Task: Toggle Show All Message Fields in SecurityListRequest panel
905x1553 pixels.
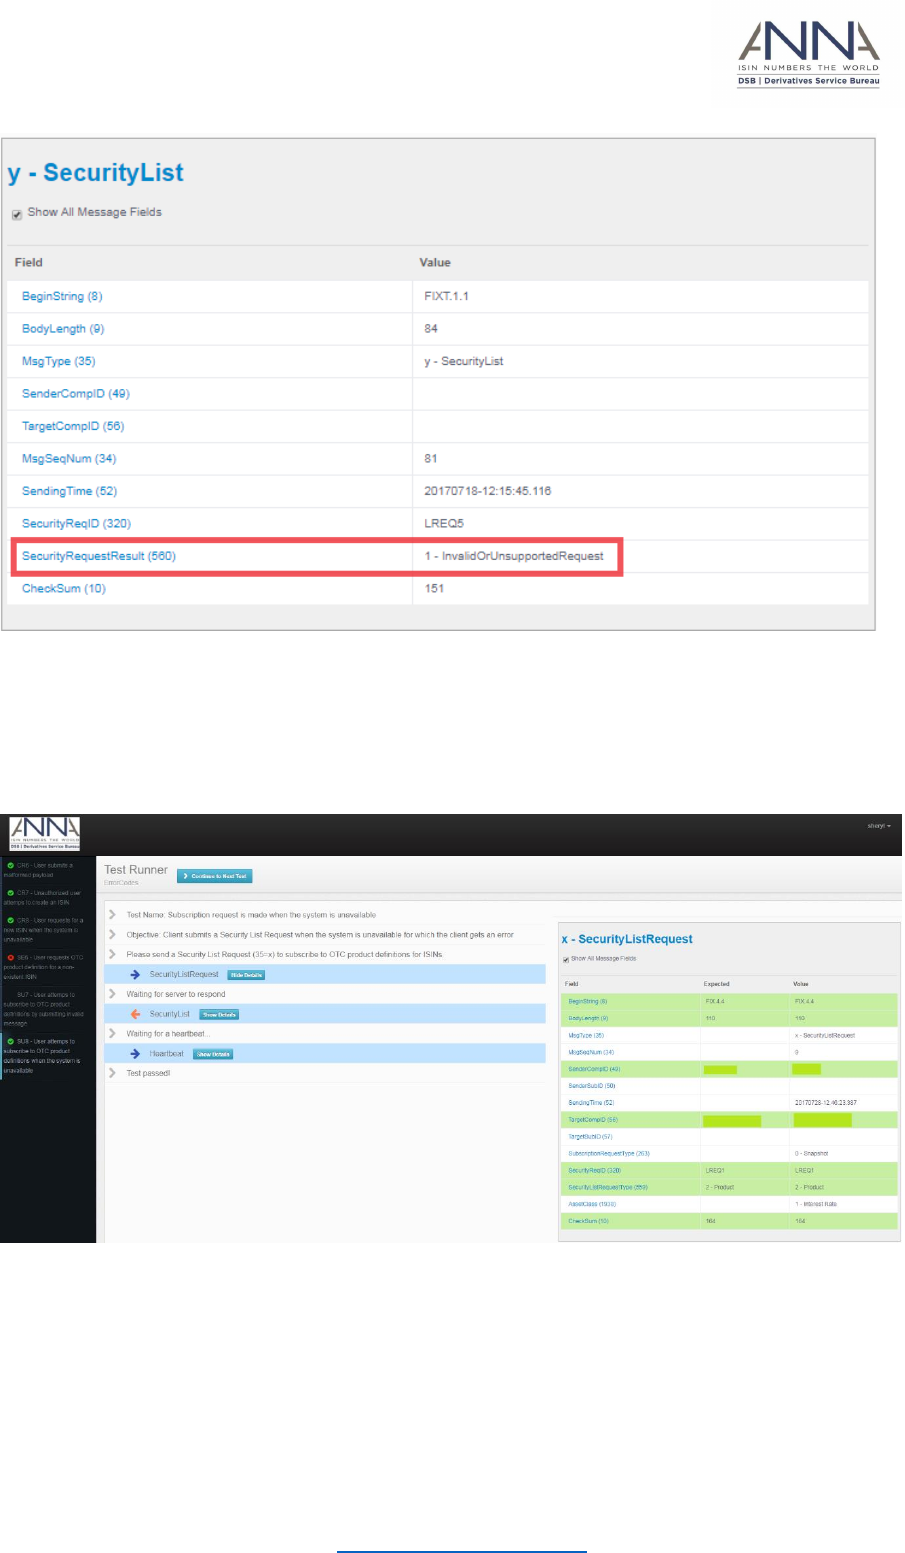Action: point(566,960)
